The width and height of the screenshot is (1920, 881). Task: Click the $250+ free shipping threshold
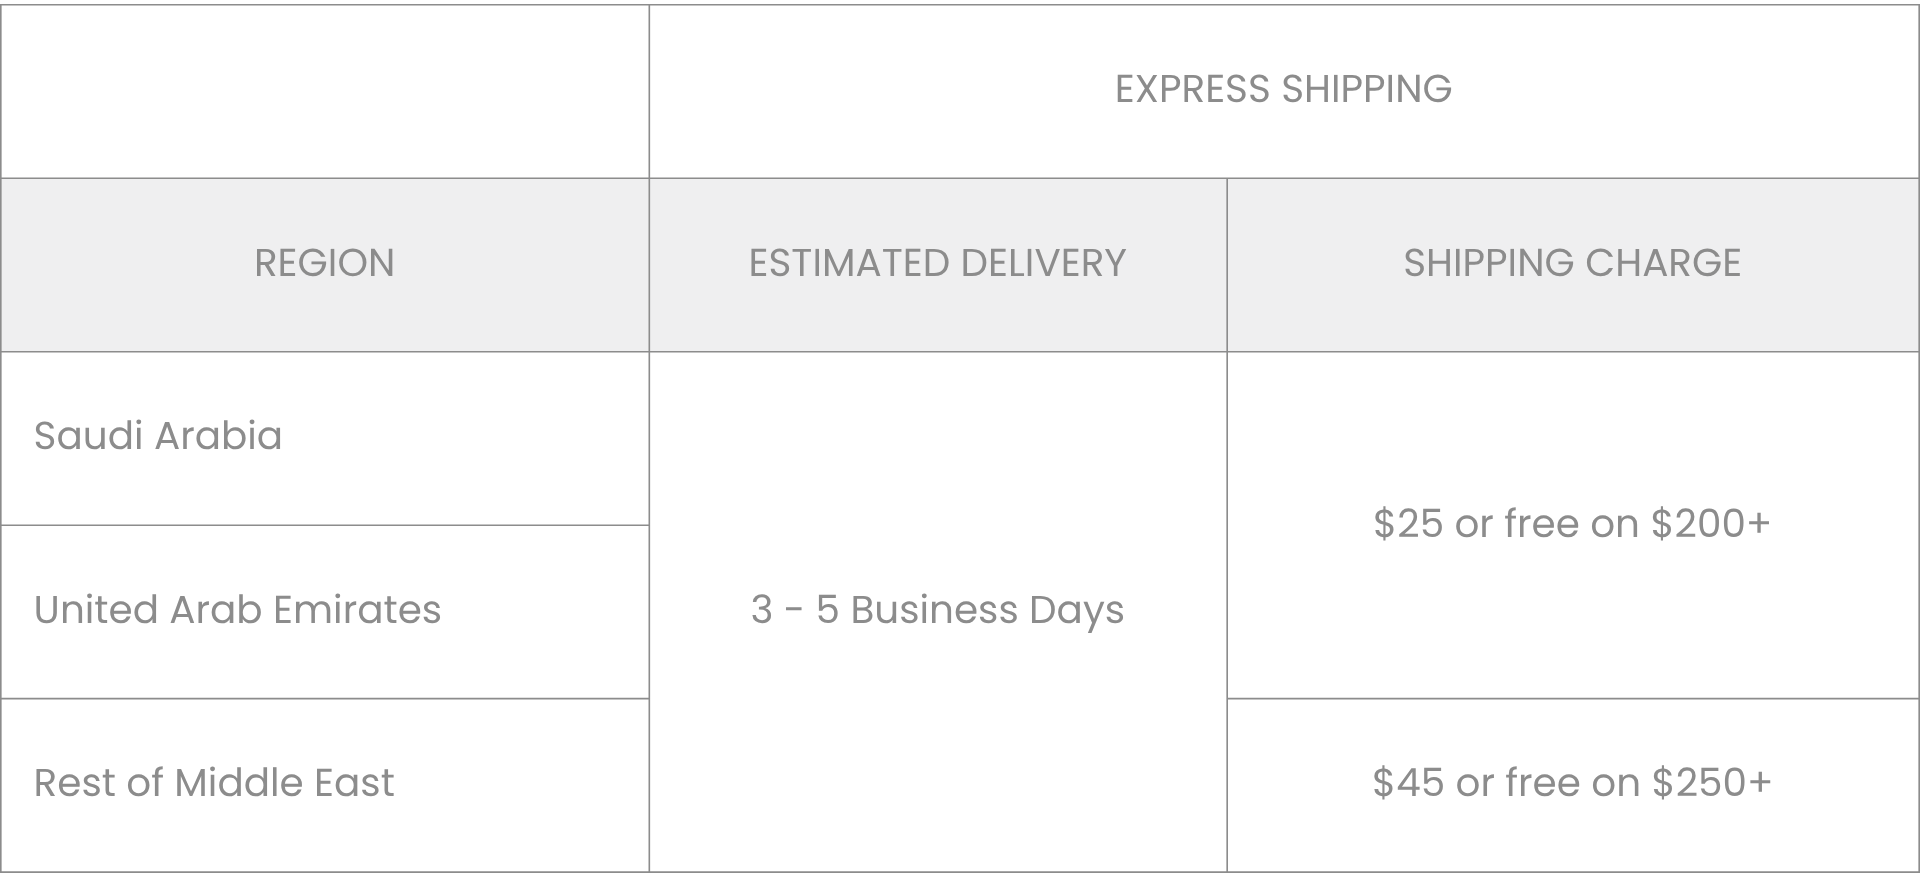(1711, 783)
